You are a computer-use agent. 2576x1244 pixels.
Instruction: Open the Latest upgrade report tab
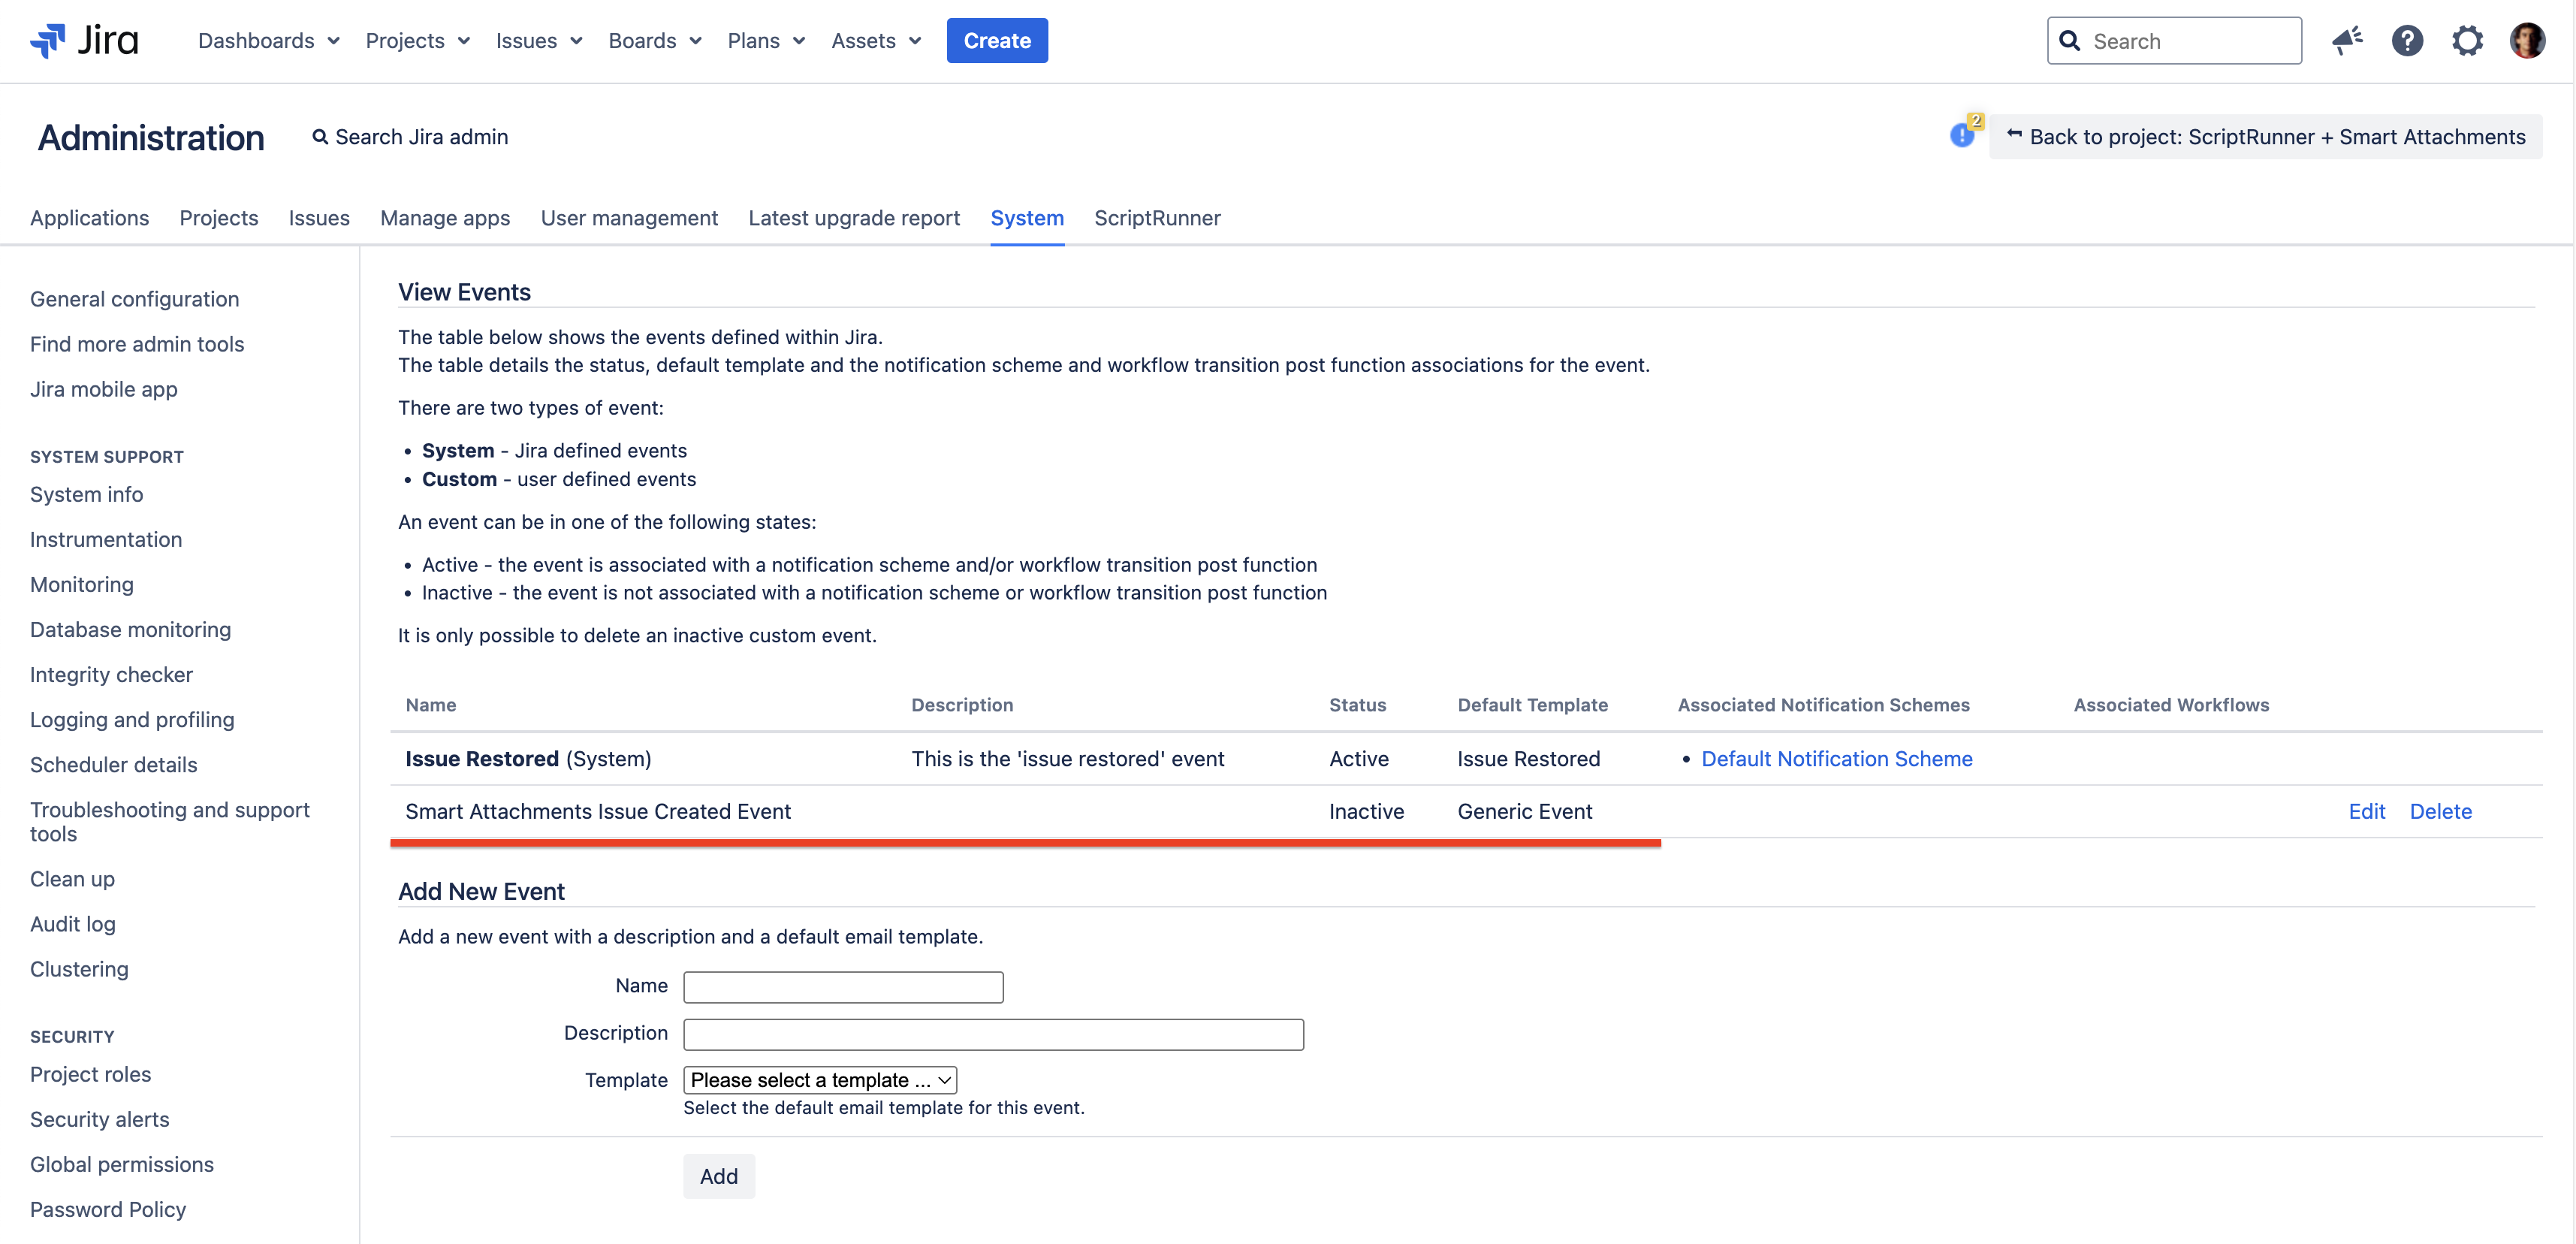point(854,218)
